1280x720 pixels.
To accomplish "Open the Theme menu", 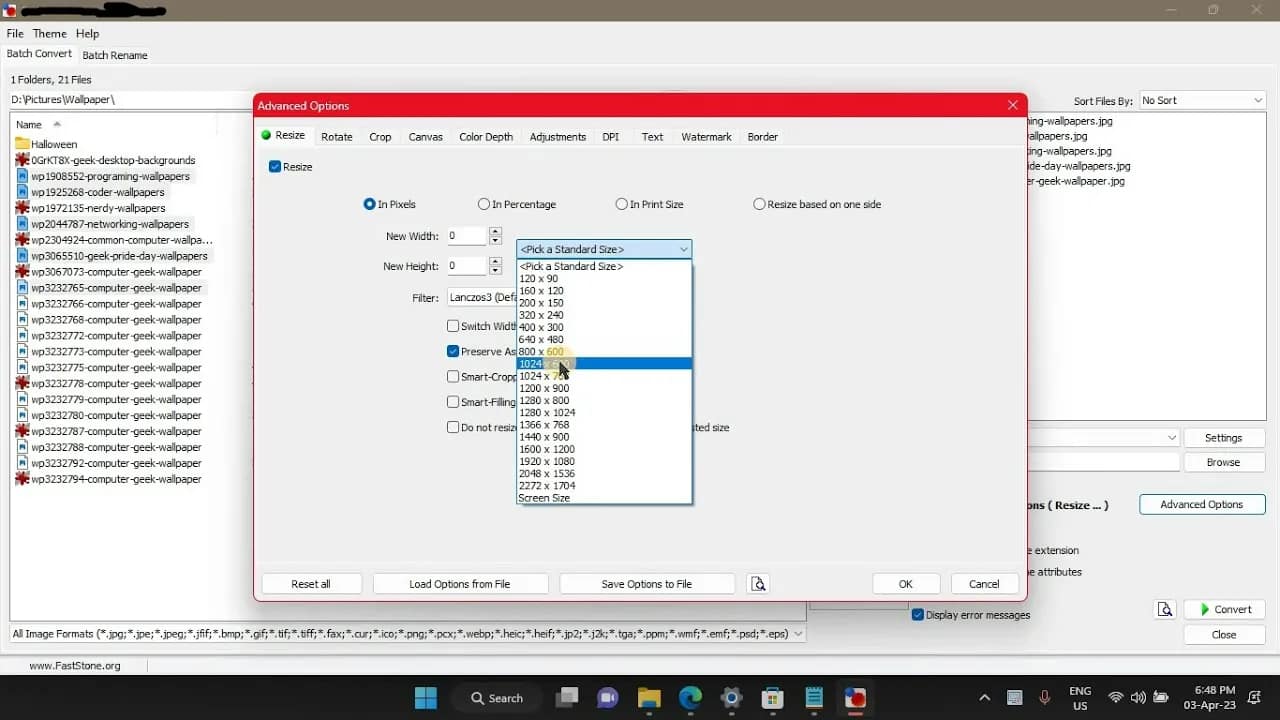I will 49,33.
